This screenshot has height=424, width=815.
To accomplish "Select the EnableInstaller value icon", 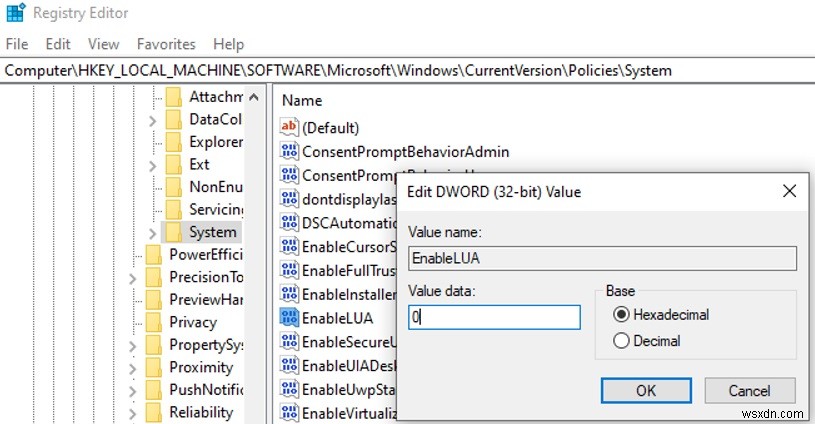I will pyautogui.click(x=290, y=294).
